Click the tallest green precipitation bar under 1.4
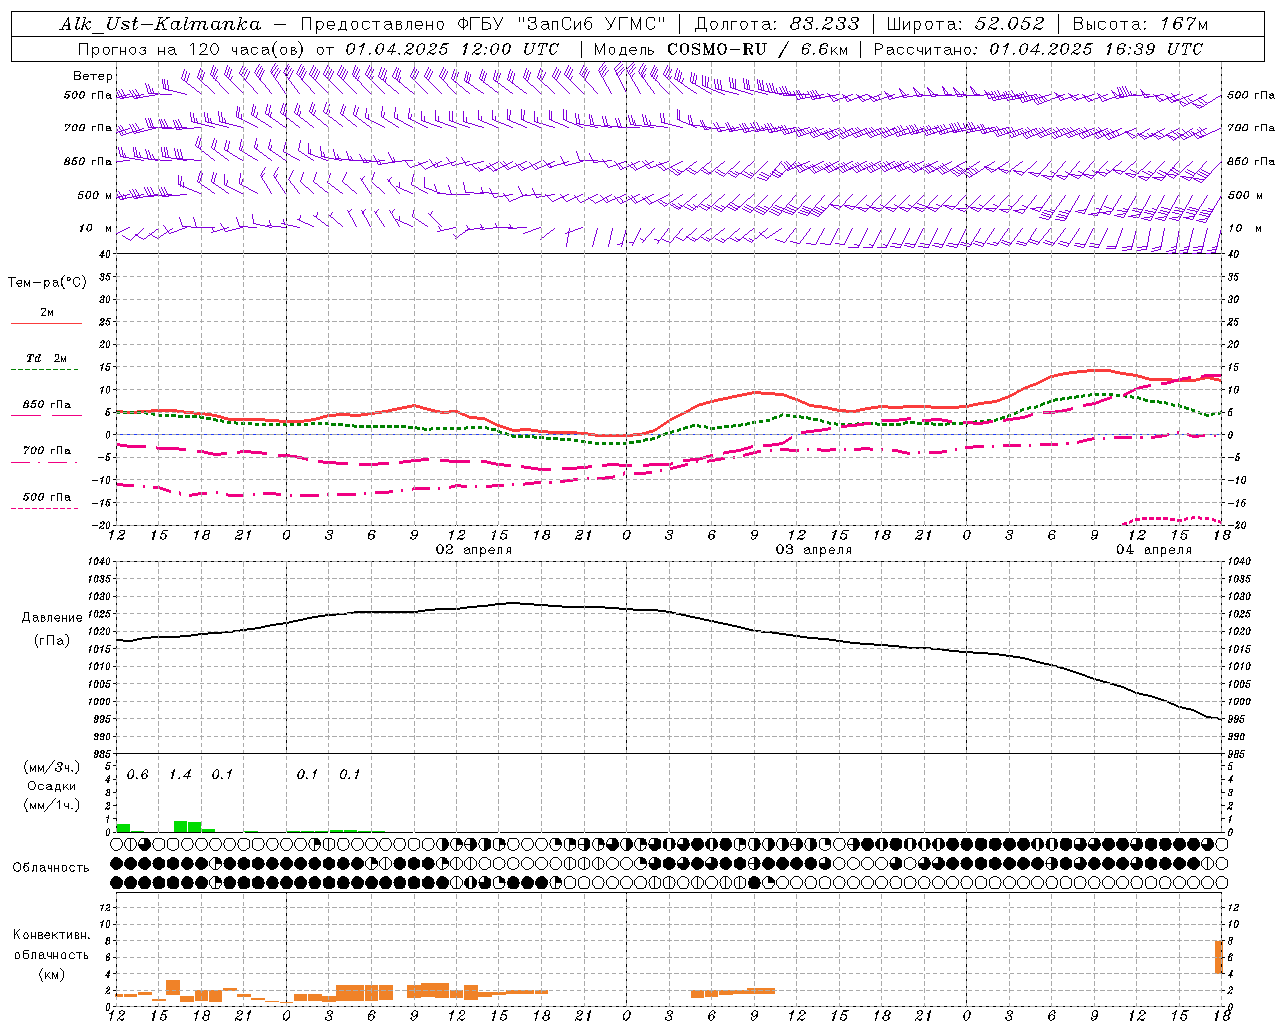This screenshot has height=1024, width=1280. click(x=180, y=826)
